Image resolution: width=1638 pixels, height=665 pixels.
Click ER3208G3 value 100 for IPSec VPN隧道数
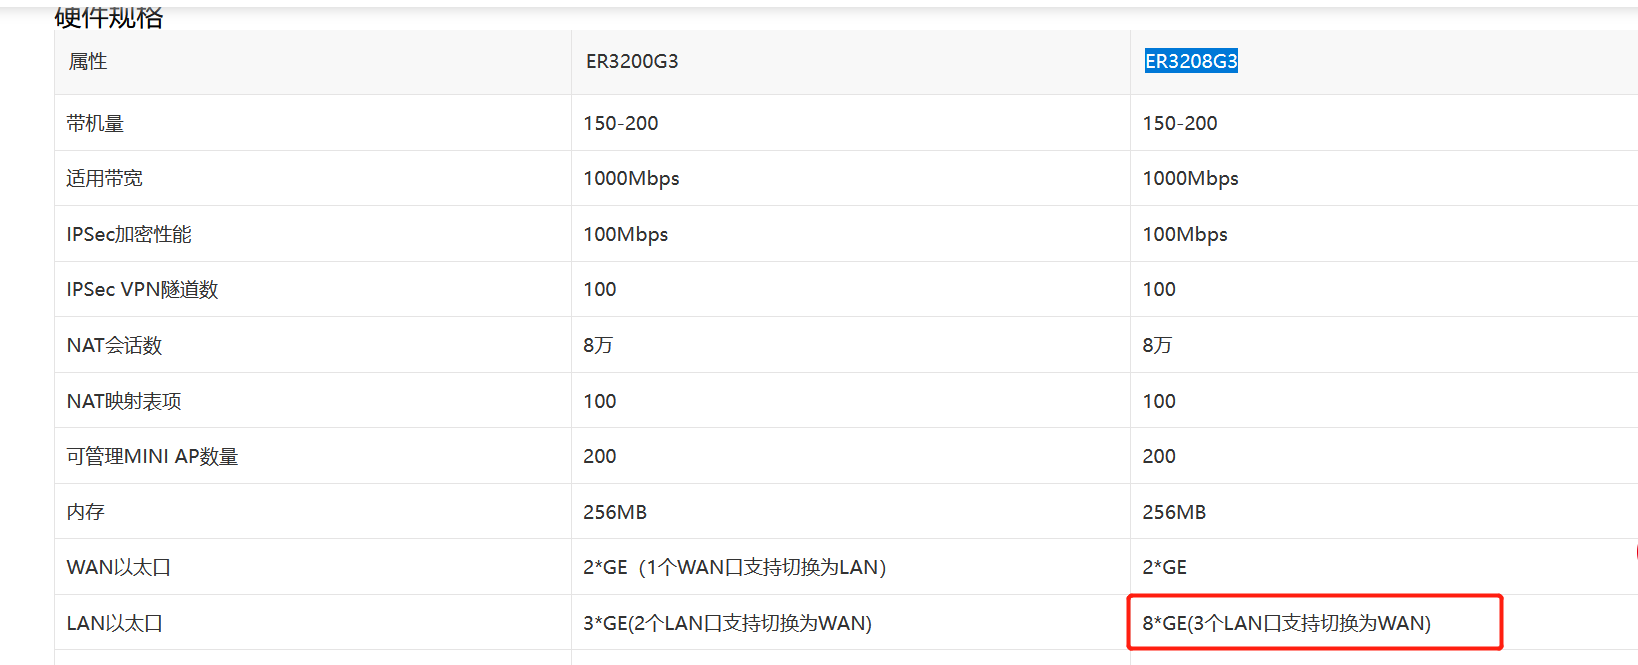tap(1159, 289)
